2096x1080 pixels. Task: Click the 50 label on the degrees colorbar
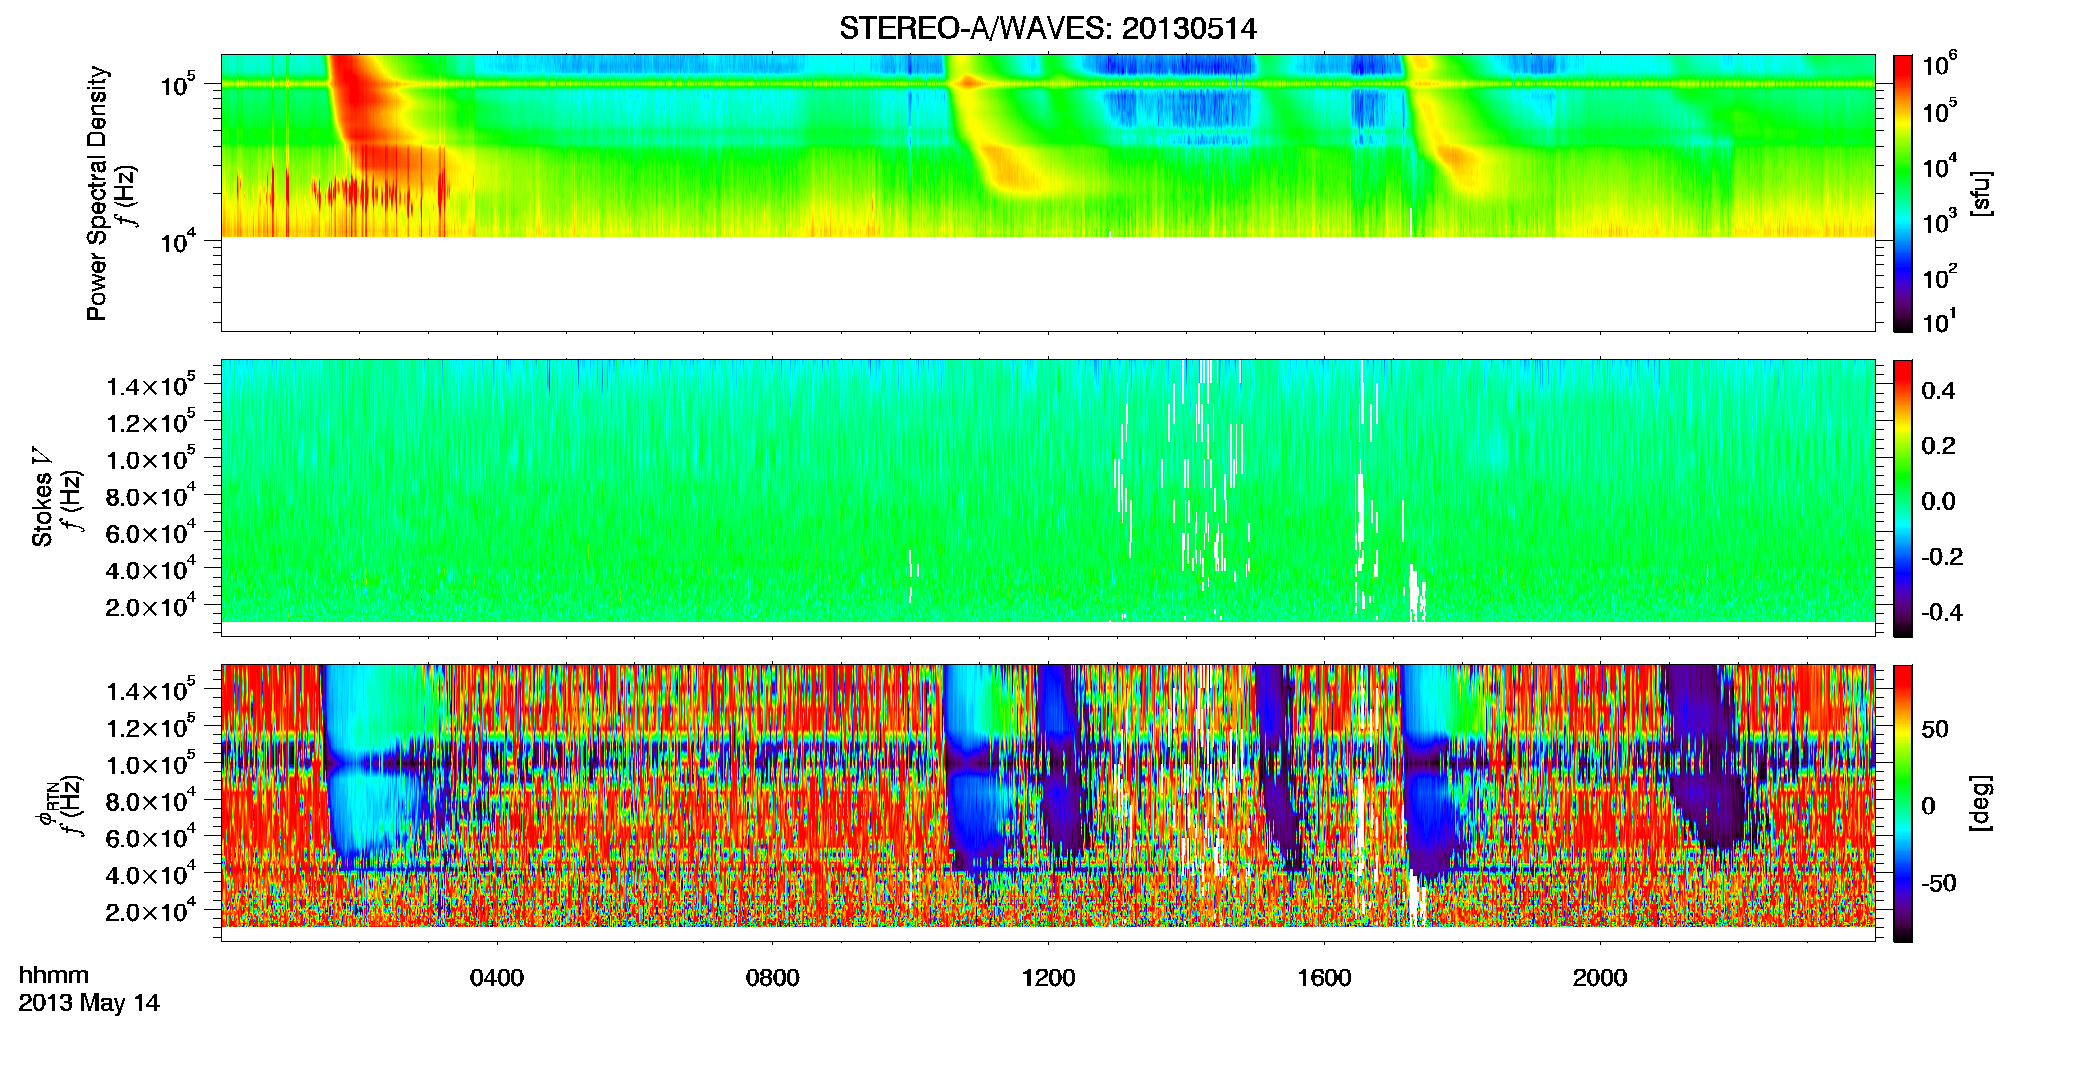[1935, 729]
